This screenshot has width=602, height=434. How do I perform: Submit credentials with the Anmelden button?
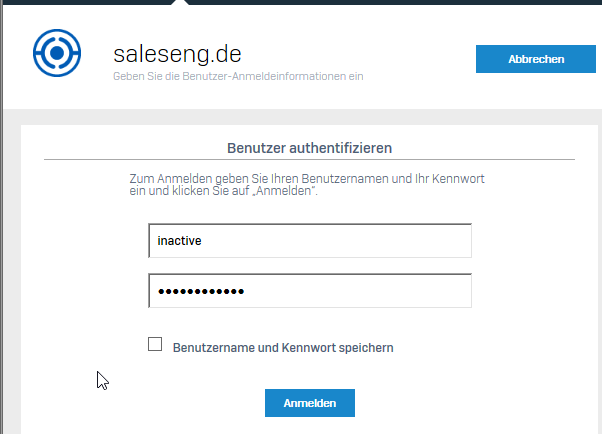310,403
